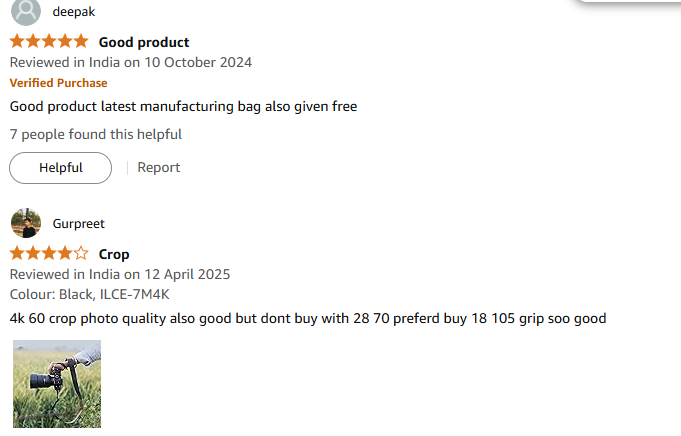Viewport: 681px width, 436px height.
Task: Click review text about manufacturing bag given free
Action: [183, 106]
